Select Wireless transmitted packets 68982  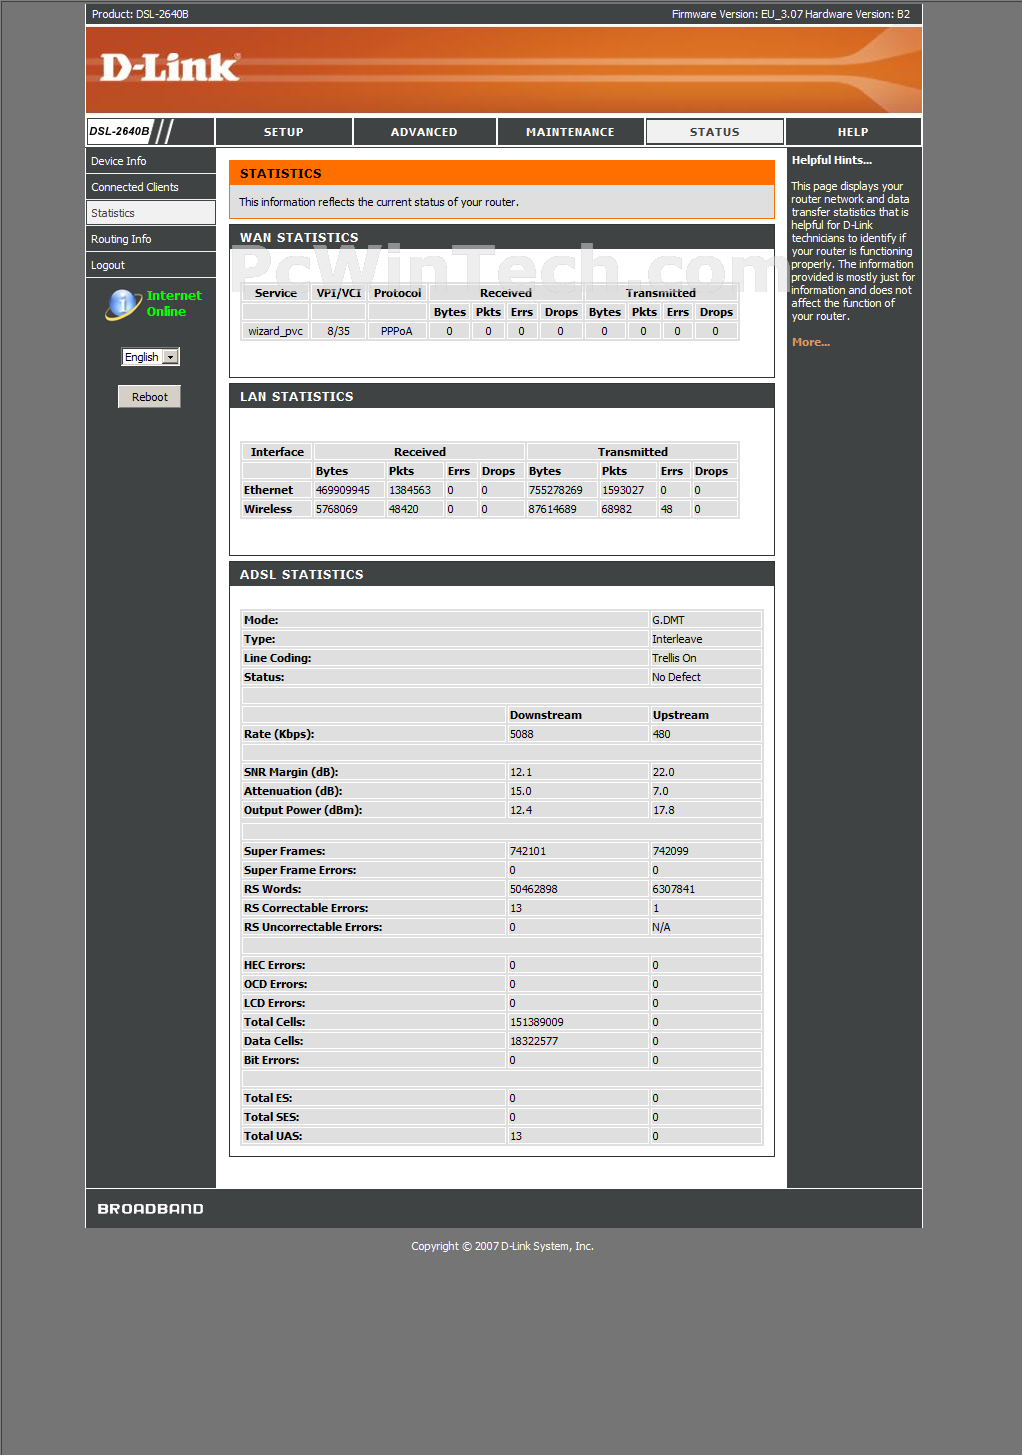(x=617, y=509)
